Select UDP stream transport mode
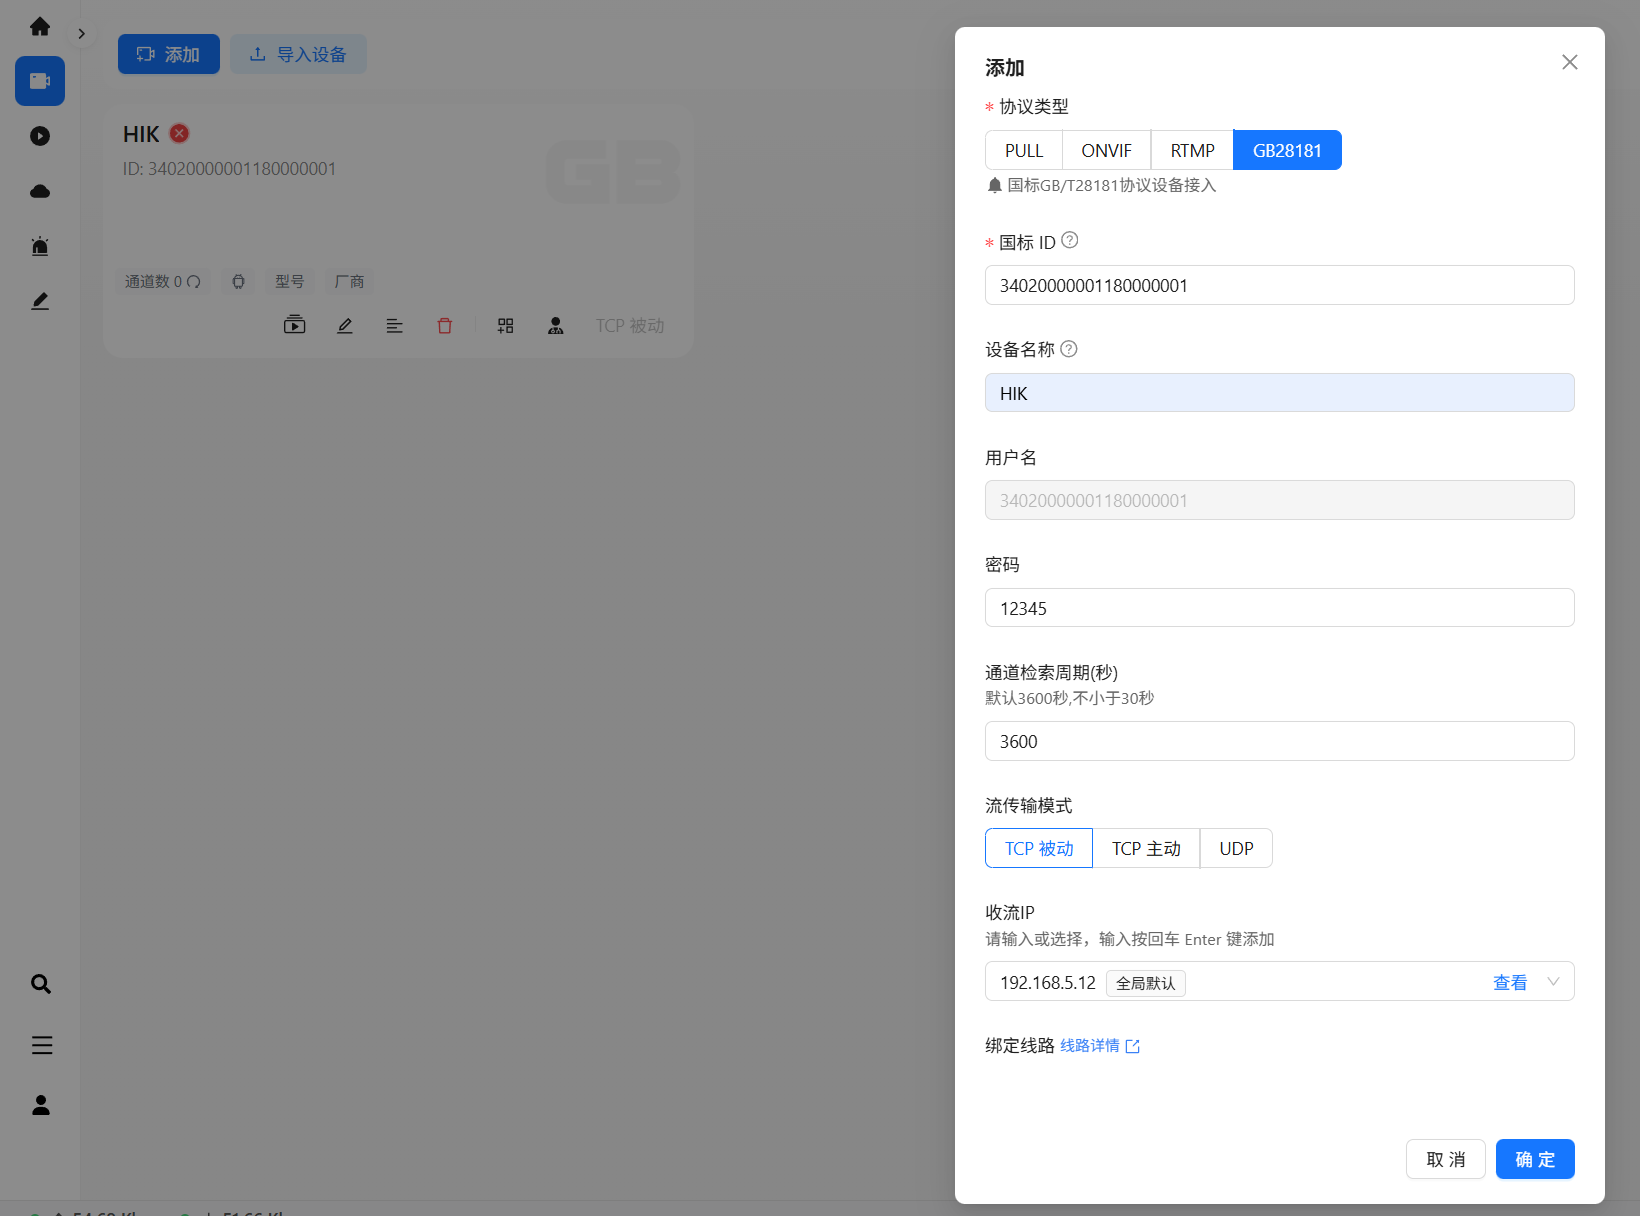Viewport: 1640px width, 1216px height. click(1236, 848)
